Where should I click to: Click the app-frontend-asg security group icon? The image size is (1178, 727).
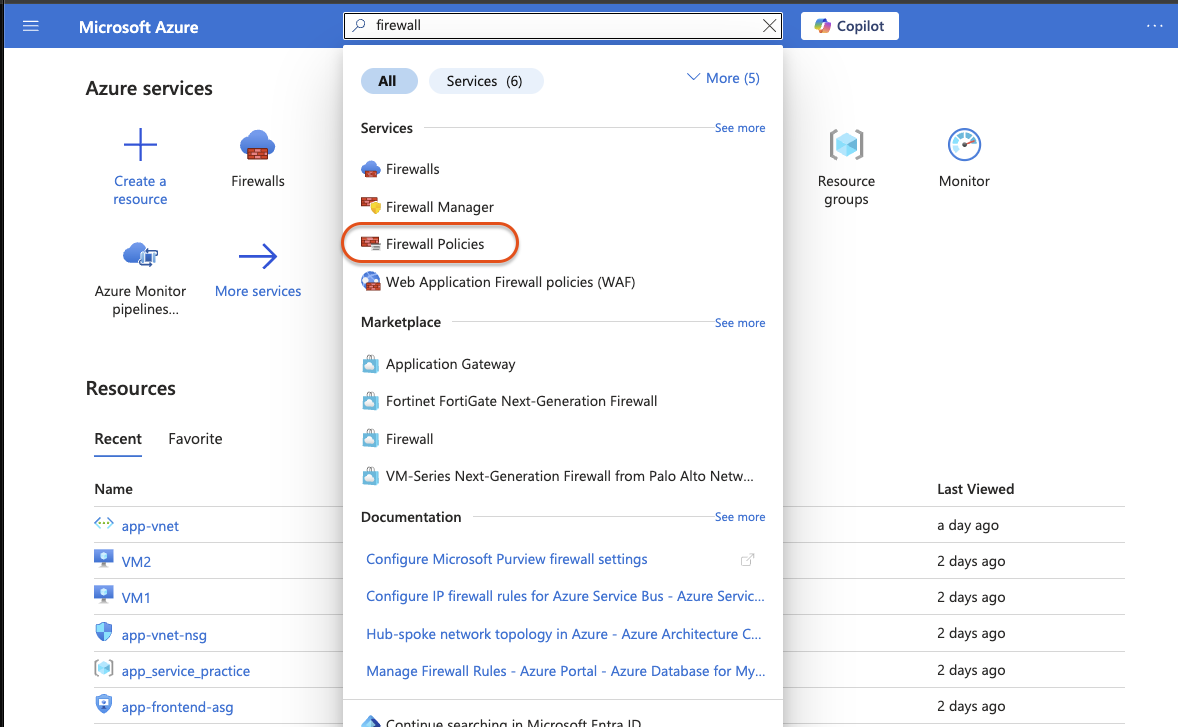pyautogui.click(x=104, y=704)
